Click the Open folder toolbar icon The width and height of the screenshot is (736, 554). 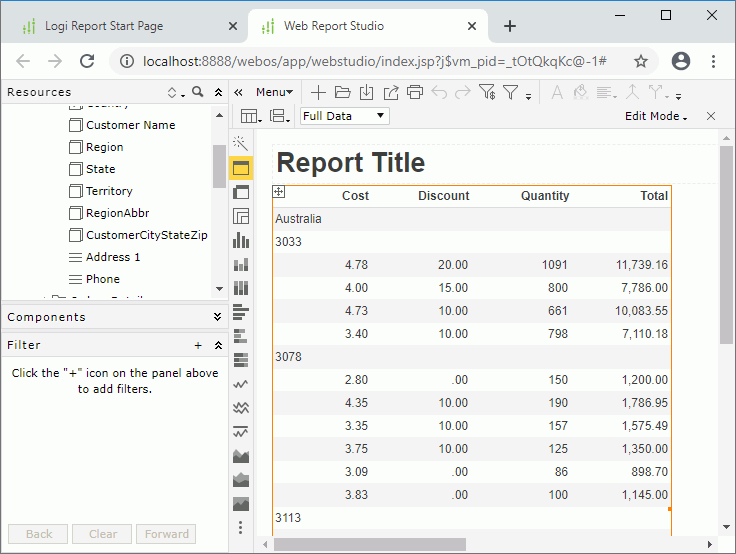point(342,92)
